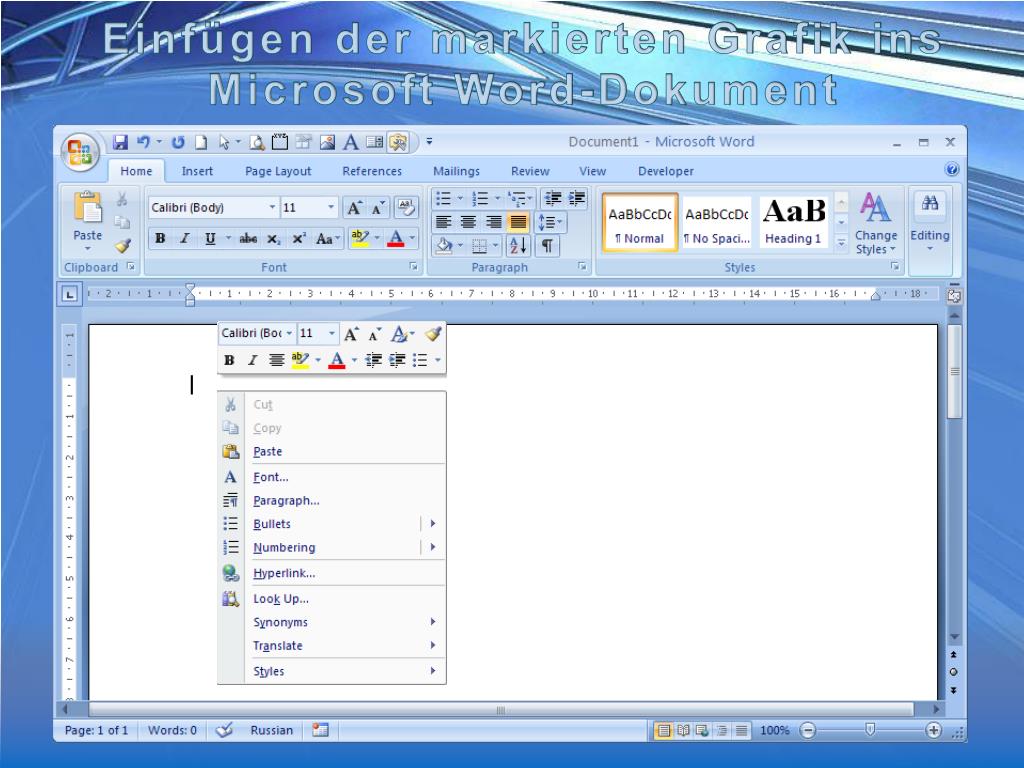Screen dimensions: 1024x768
Task: Toggle Italic in ribbon Font group
Action: 185,238
